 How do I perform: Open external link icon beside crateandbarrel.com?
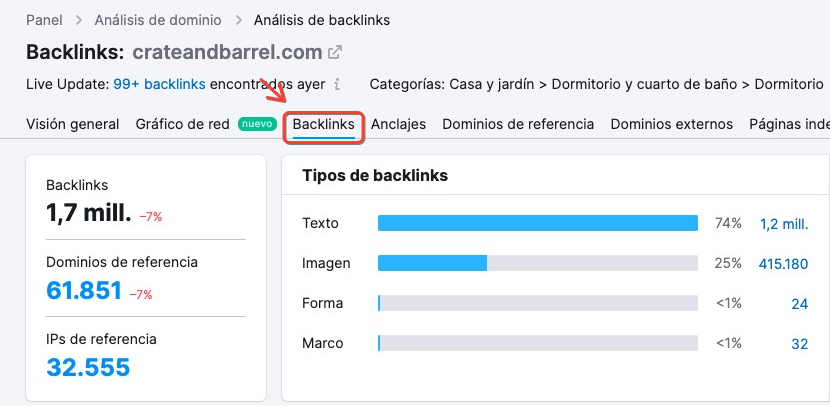(x=335, y=52)
